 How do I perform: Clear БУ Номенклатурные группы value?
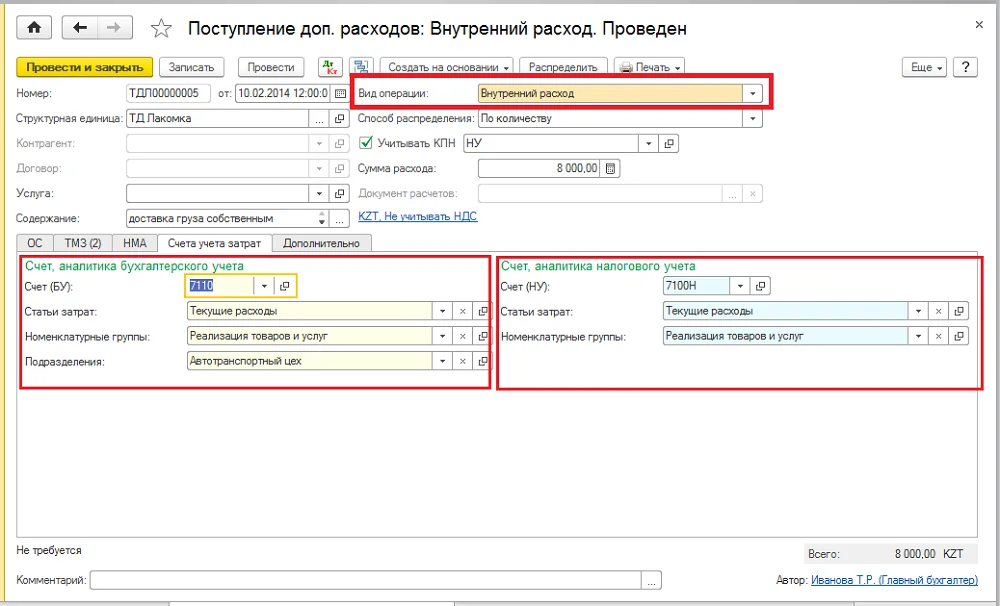(x=462, y=336)
